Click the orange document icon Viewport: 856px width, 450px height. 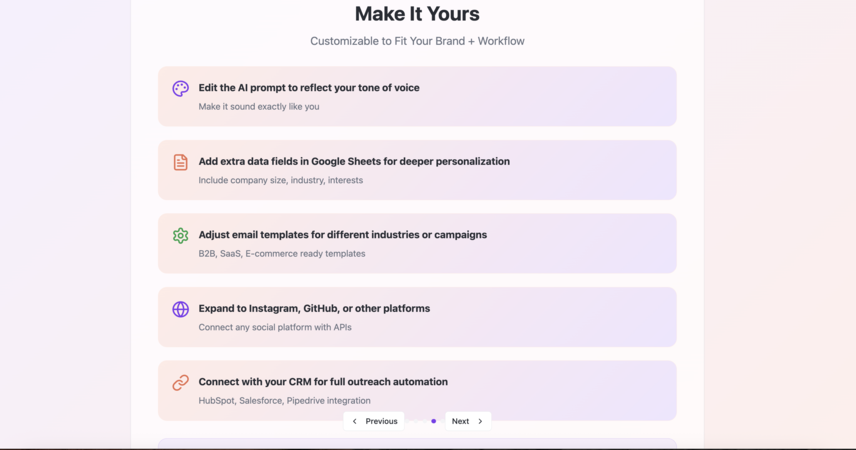[x=181, y=162]
